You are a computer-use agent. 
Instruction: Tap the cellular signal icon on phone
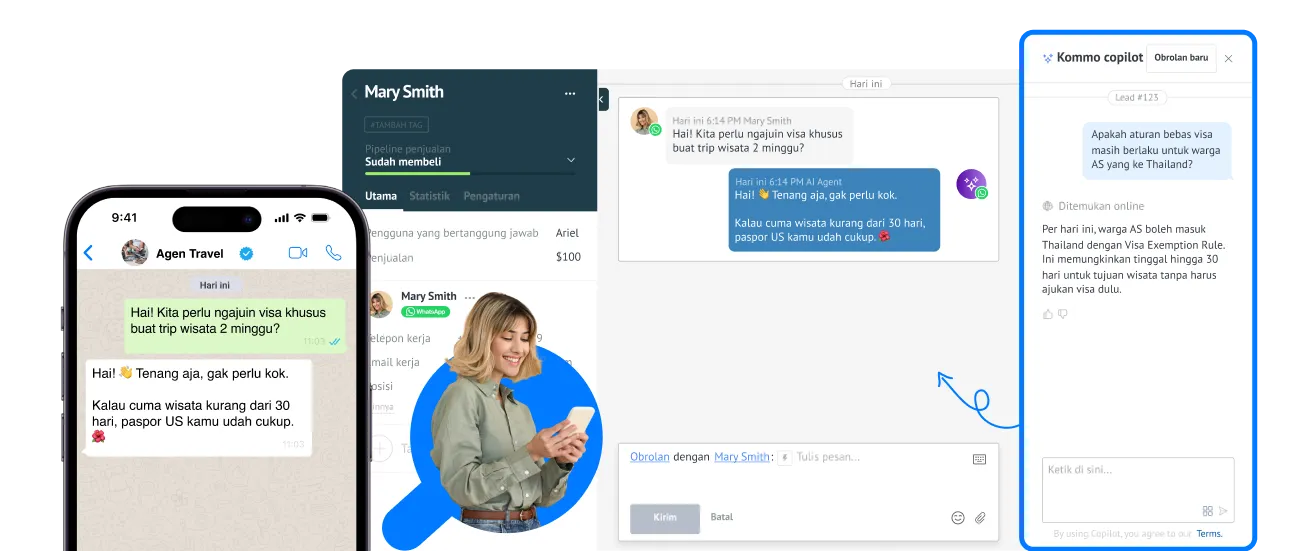[x=280, y=218]
